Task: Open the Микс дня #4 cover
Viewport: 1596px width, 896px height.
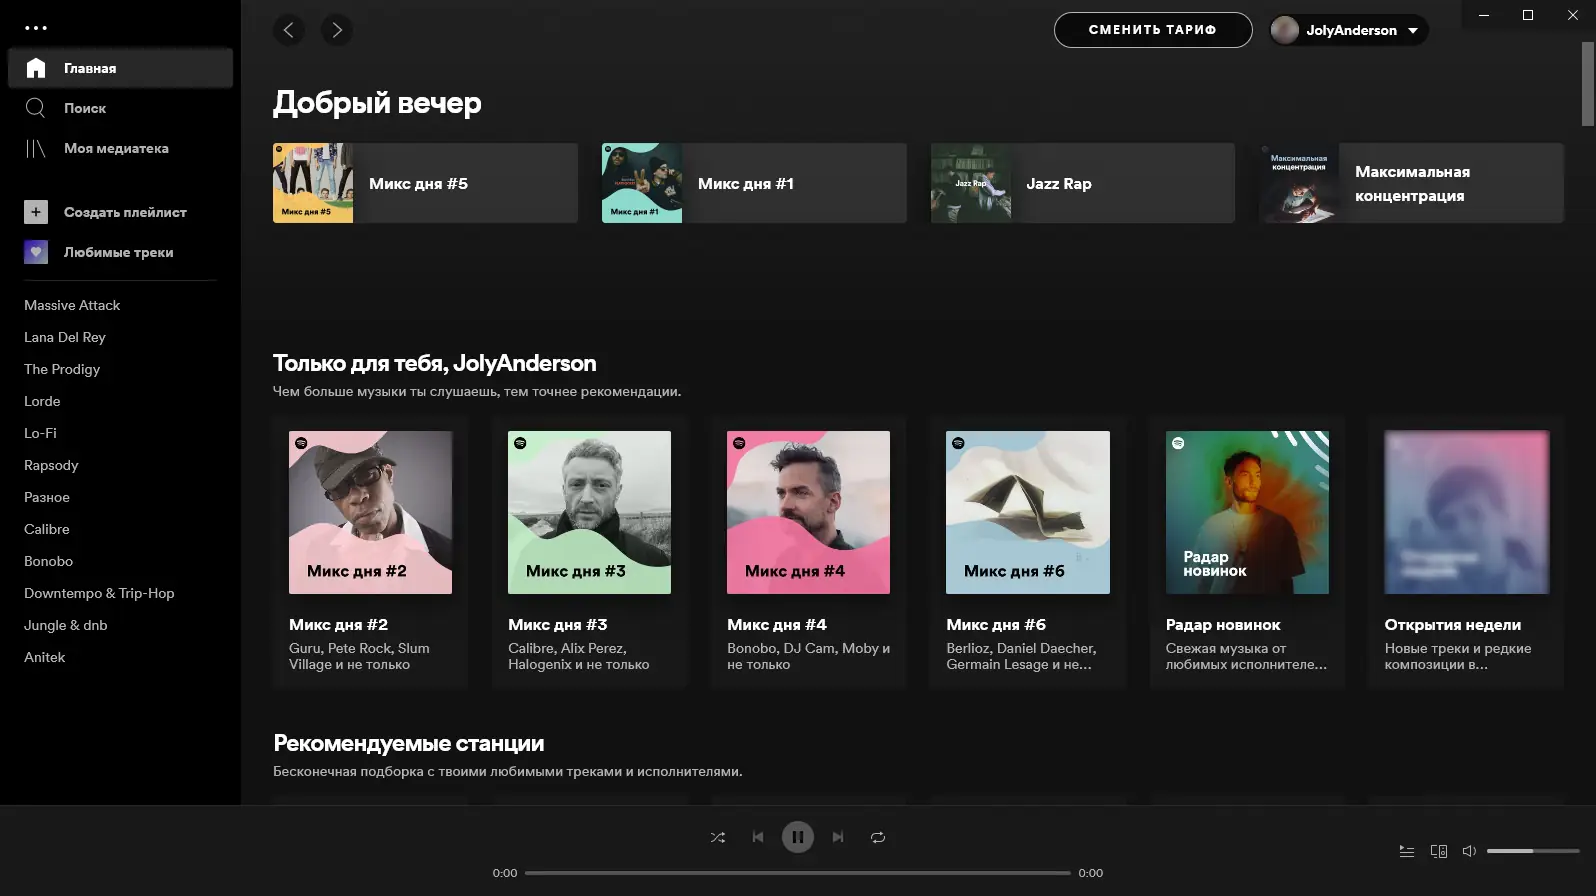Action: click(x=808, y=512)
